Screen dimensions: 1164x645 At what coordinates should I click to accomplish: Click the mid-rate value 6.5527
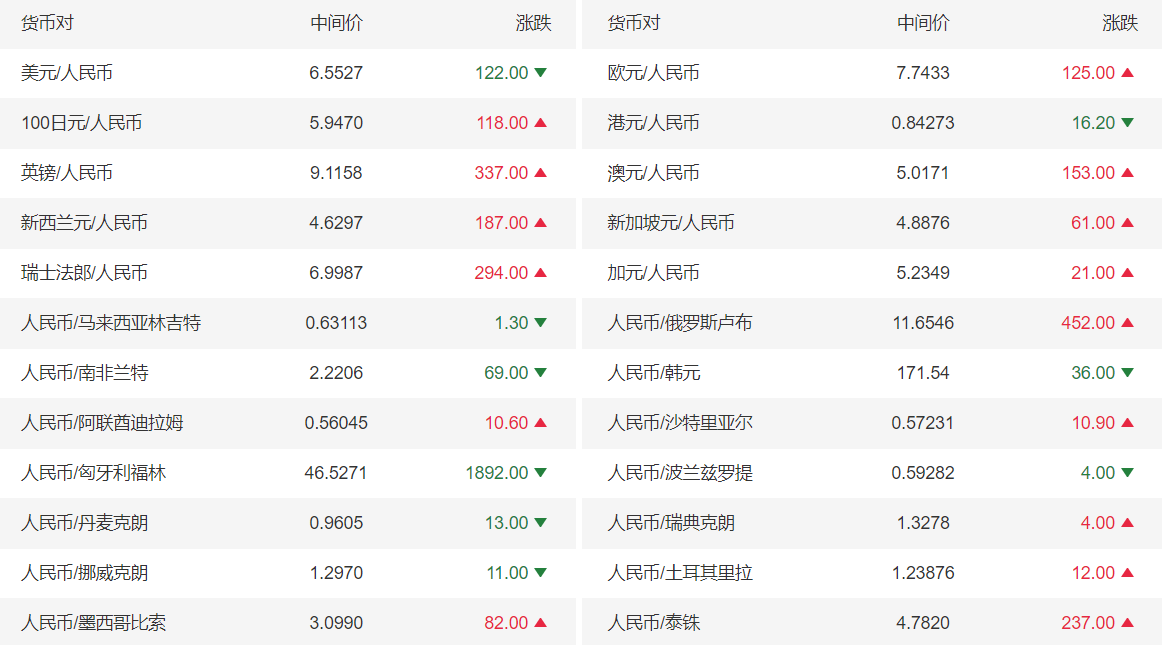click(336, 73)
